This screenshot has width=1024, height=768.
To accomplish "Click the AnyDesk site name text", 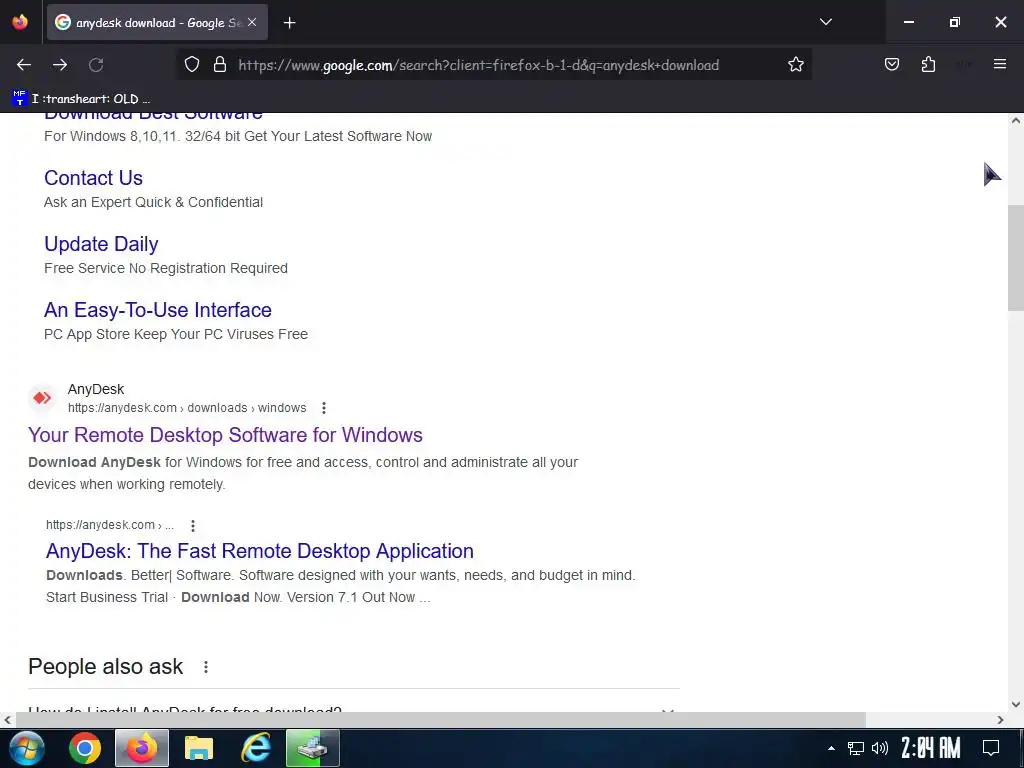I will tap(96, 389).
